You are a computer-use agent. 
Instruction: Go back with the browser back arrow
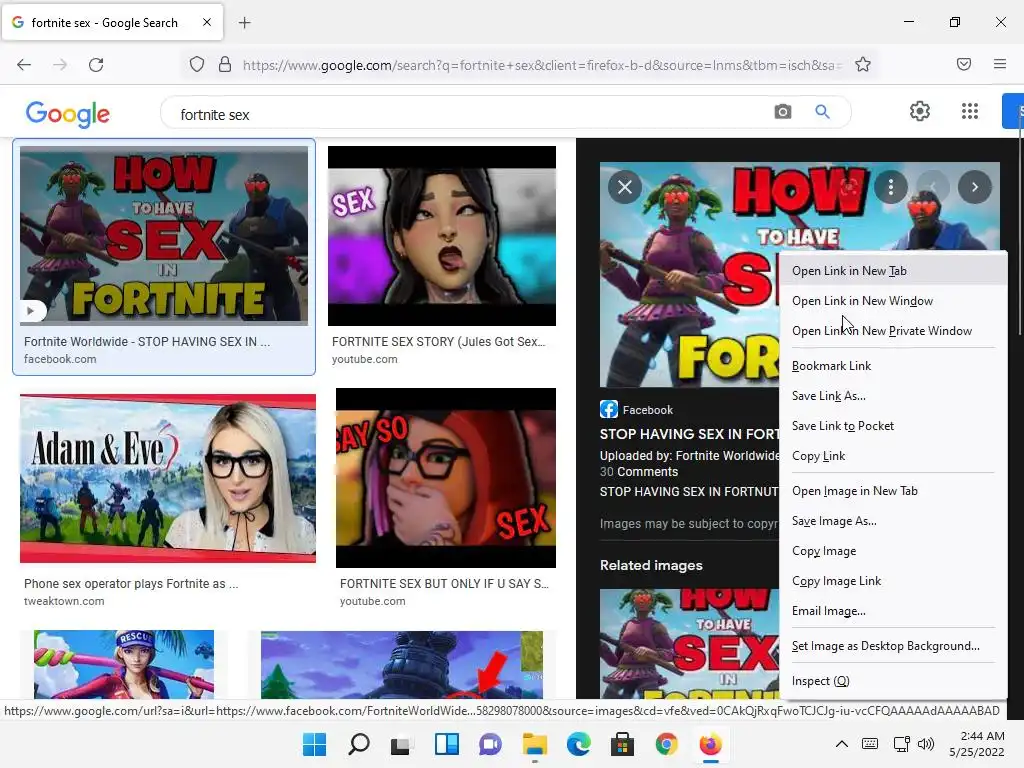(x=24, y=65)
